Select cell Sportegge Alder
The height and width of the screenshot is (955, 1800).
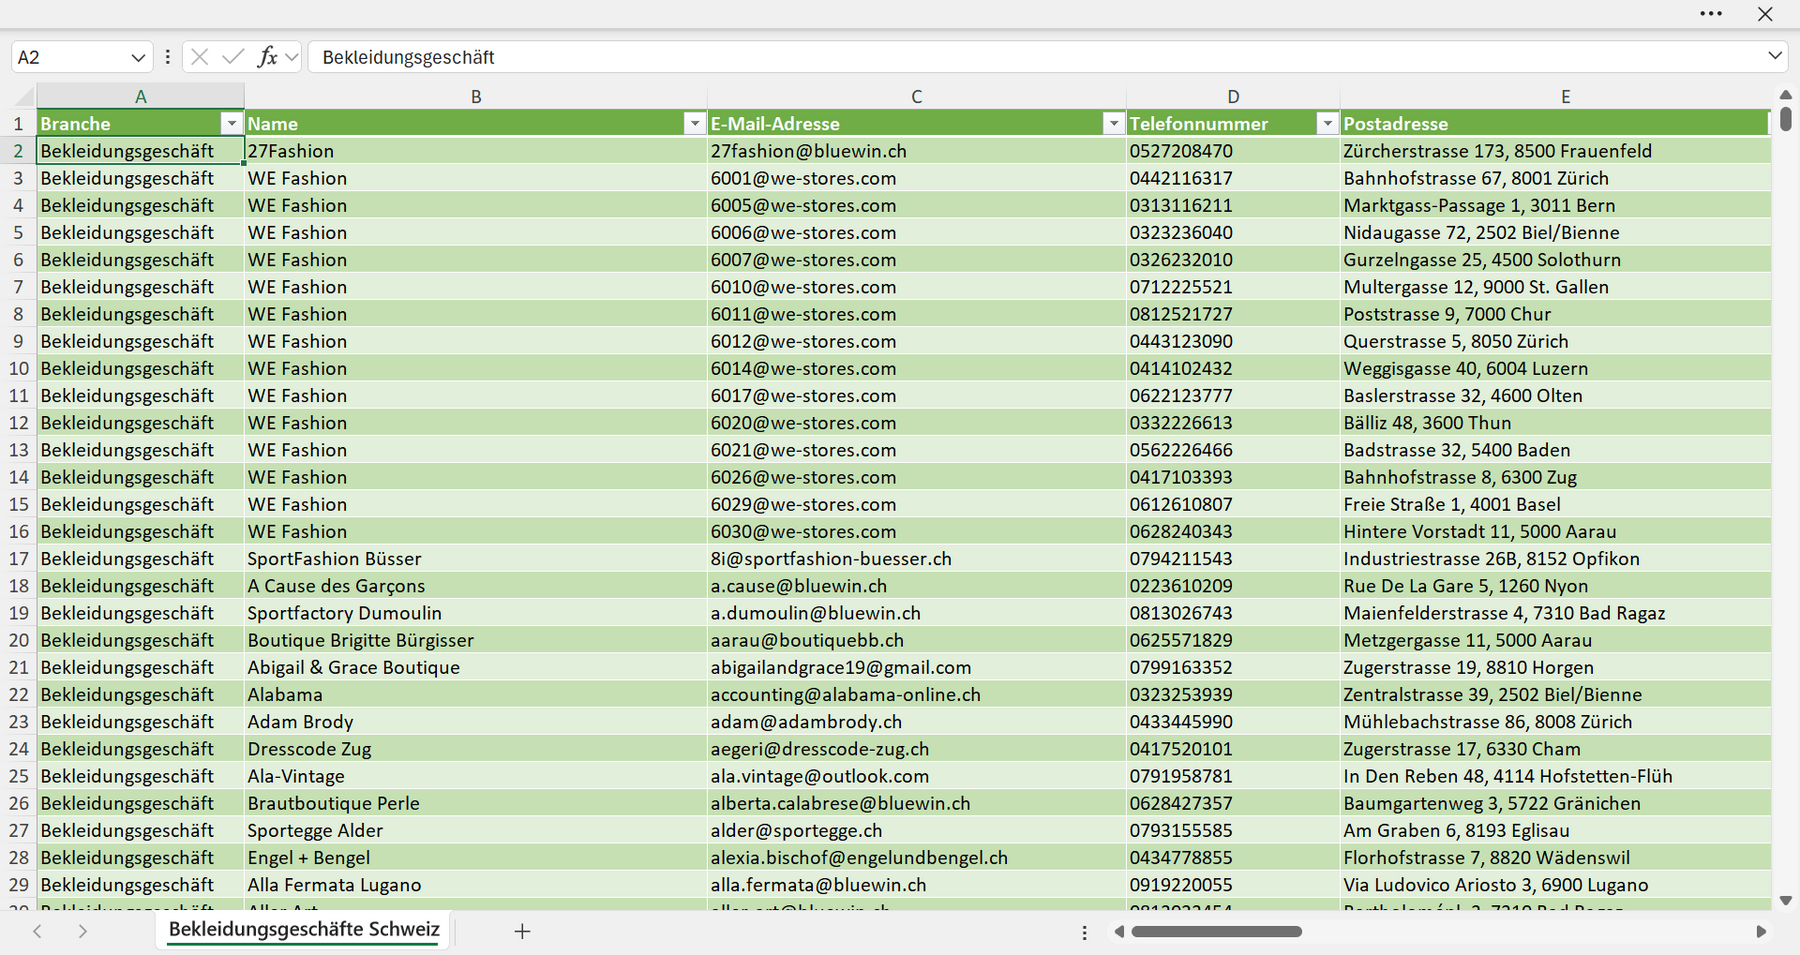point(476,830)
